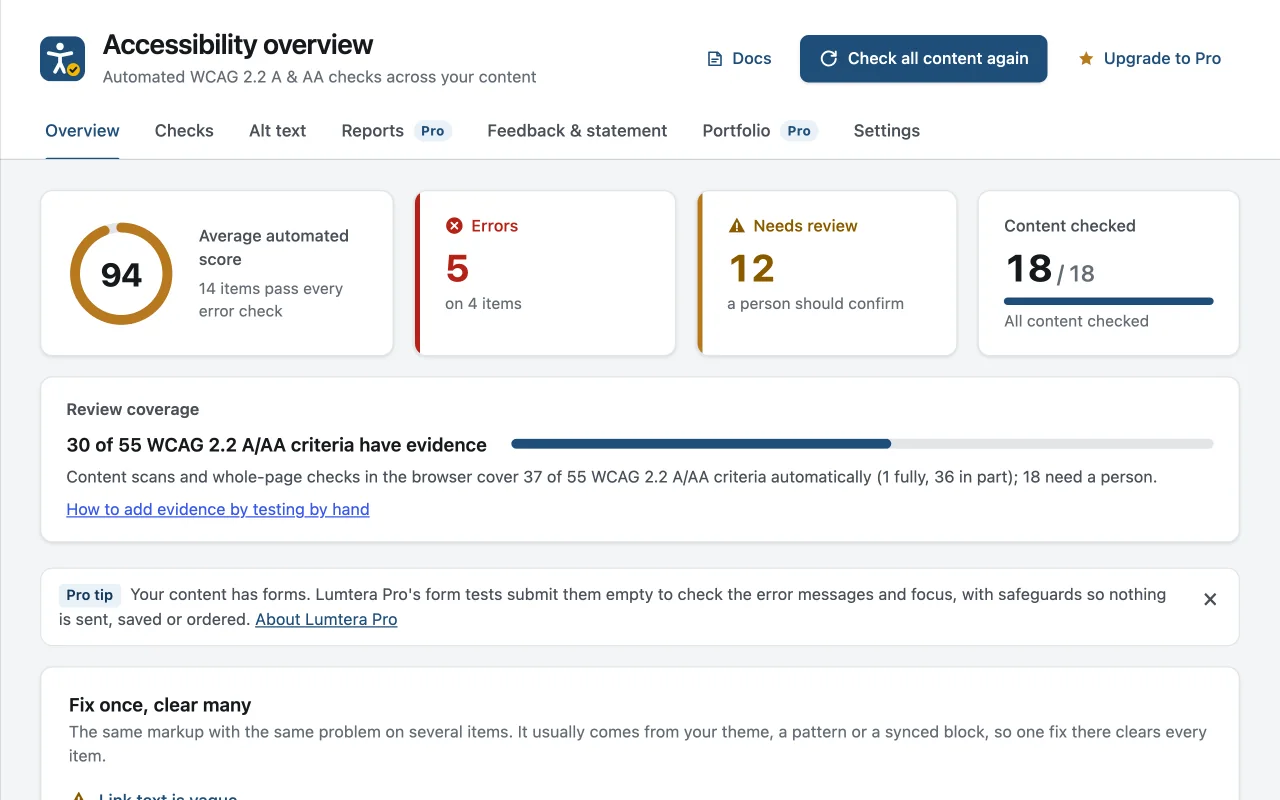Click the Content checked progress bar
Image resolution: width=1280 pixels, height=800 pixels.
click(1108, 301)
